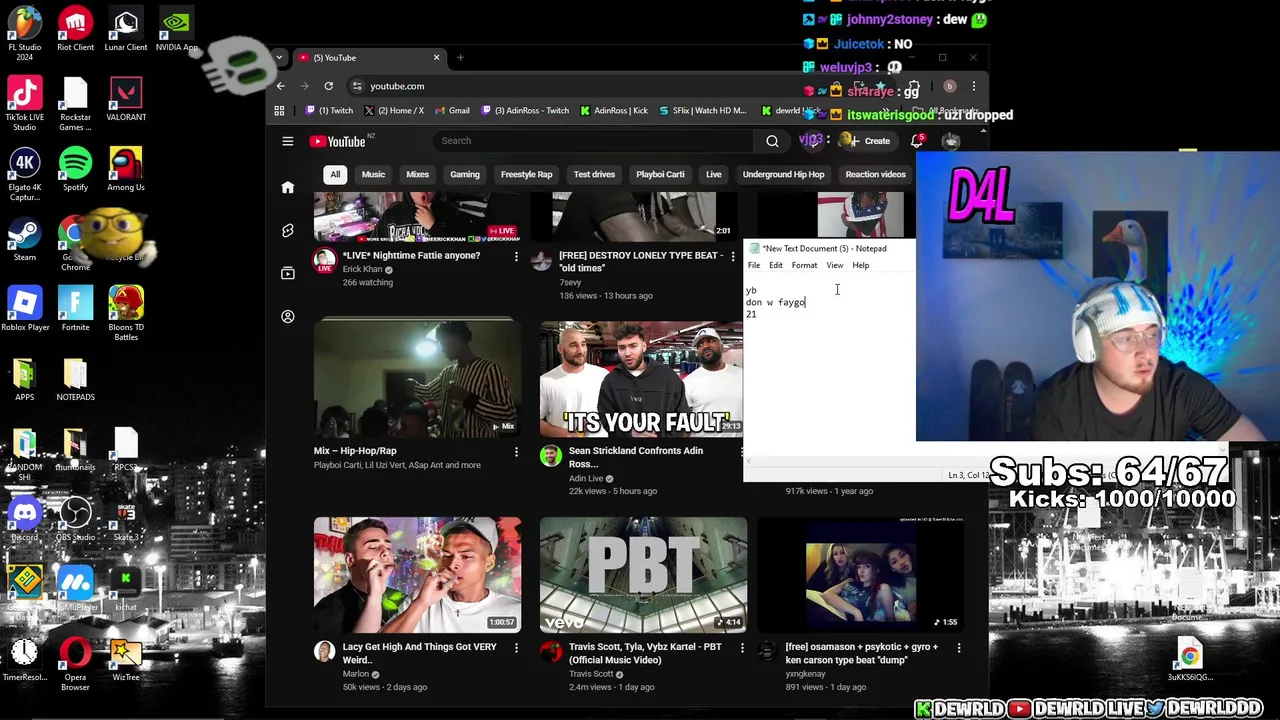Viewport: 1280px width, 720px height.
Task: Open Chrome three-dot menu
Action: tap(973, 86)
